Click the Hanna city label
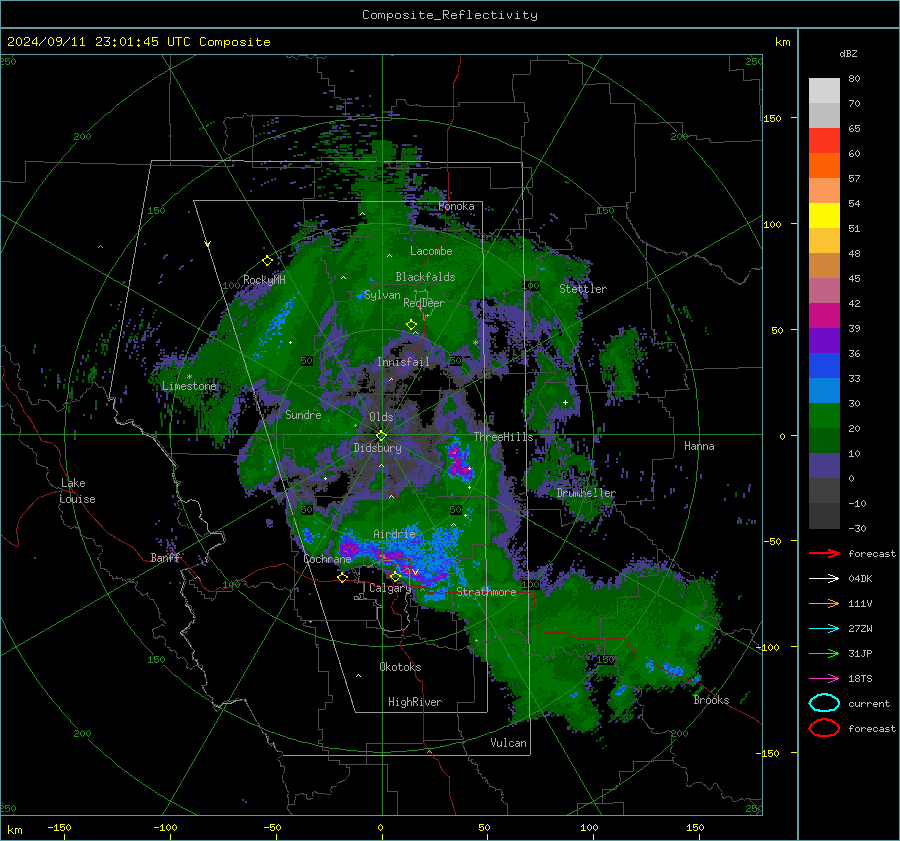 (699, 446)
